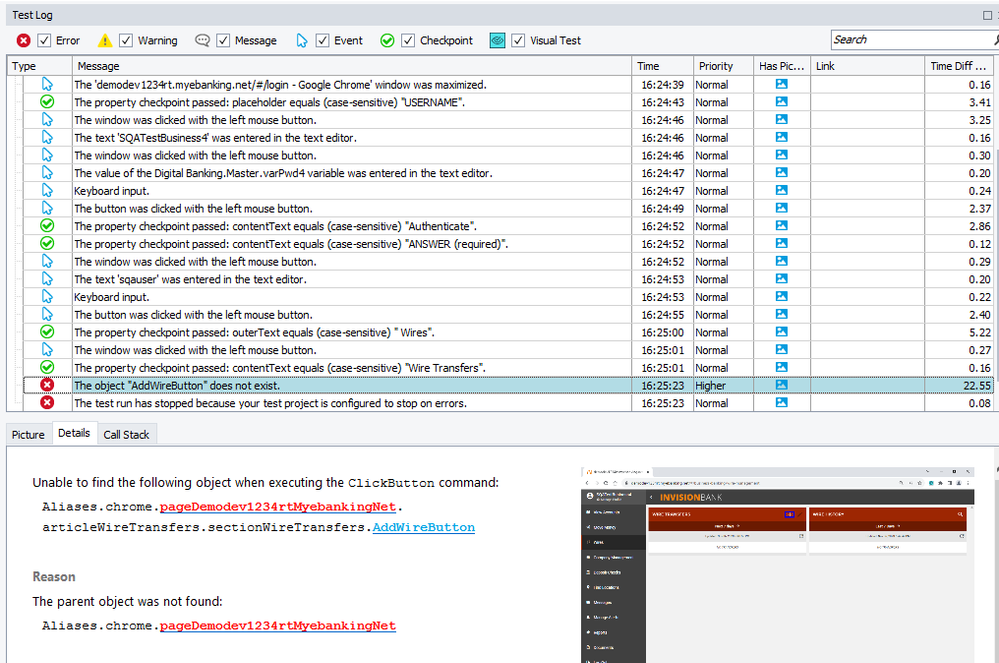
Task: Toggle the Warning filter checkbox
Action: point(126,41)
